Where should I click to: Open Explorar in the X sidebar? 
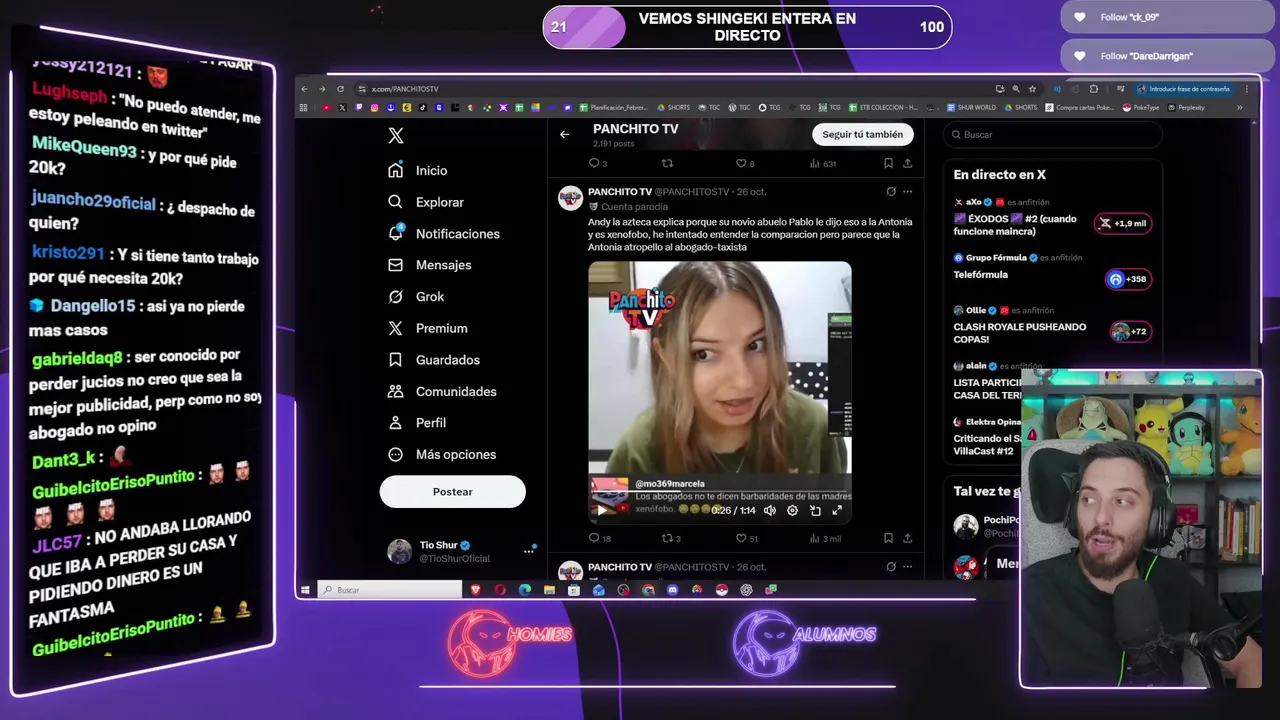426,202
